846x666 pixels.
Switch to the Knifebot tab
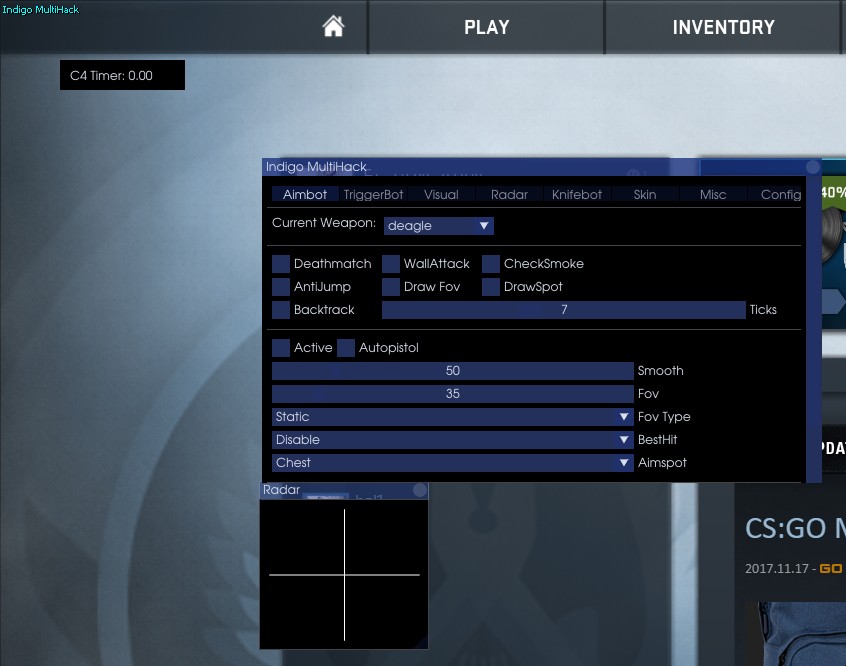tap(577, 194)
